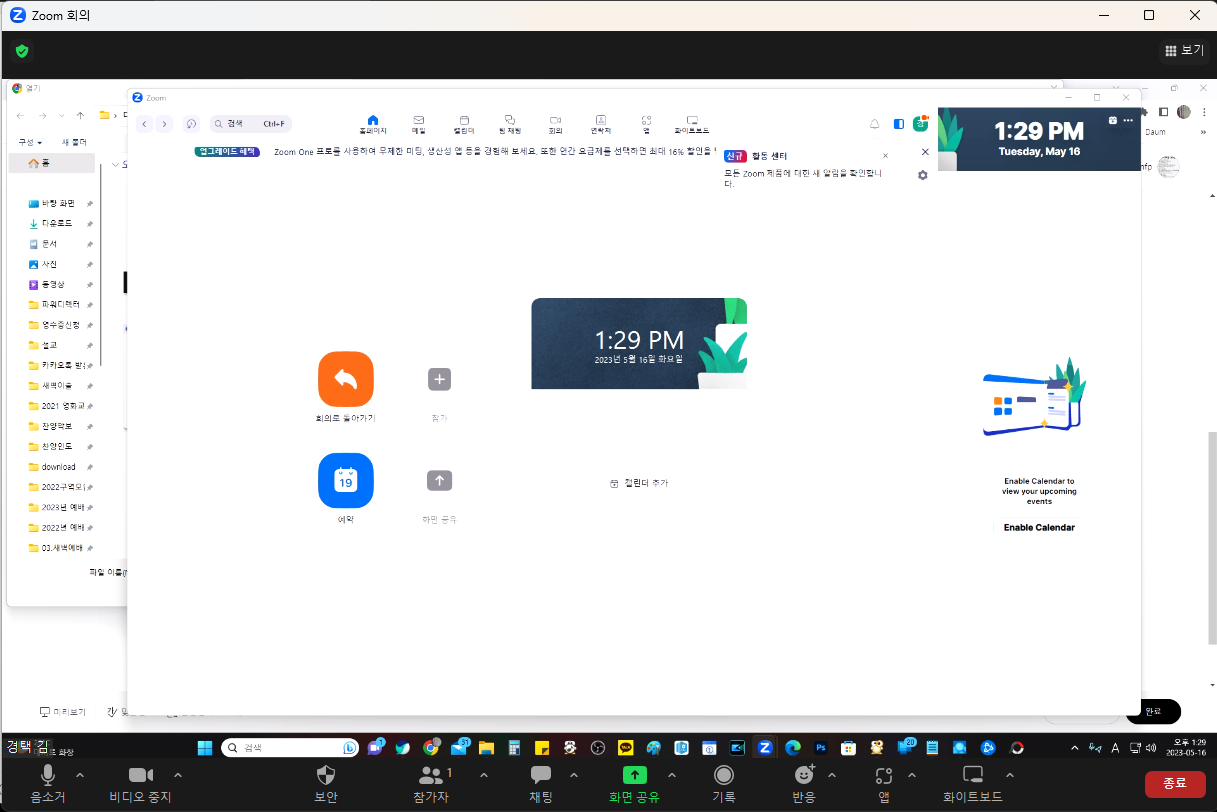Open the 참가자 participants panel

[x=431, y=775]
